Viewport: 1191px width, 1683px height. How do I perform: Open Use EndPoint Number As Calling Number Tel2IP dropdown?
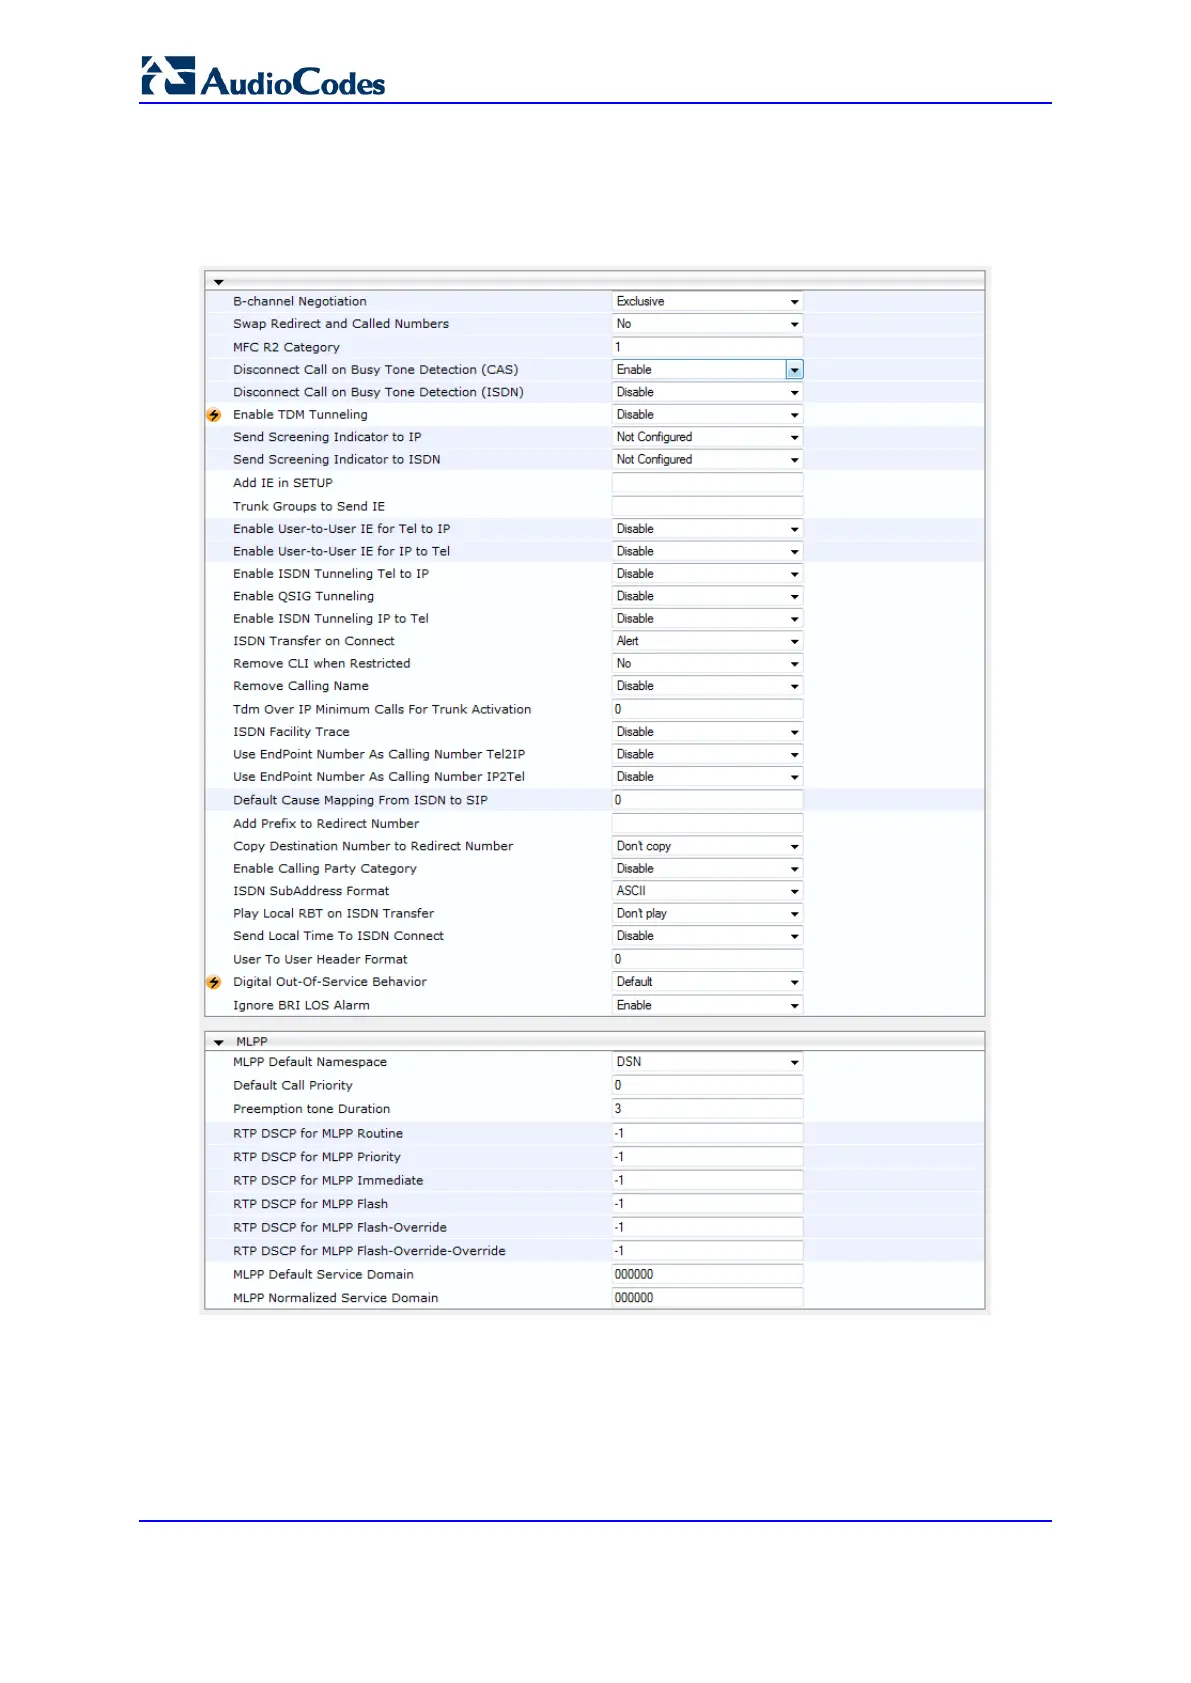(707, 754)
